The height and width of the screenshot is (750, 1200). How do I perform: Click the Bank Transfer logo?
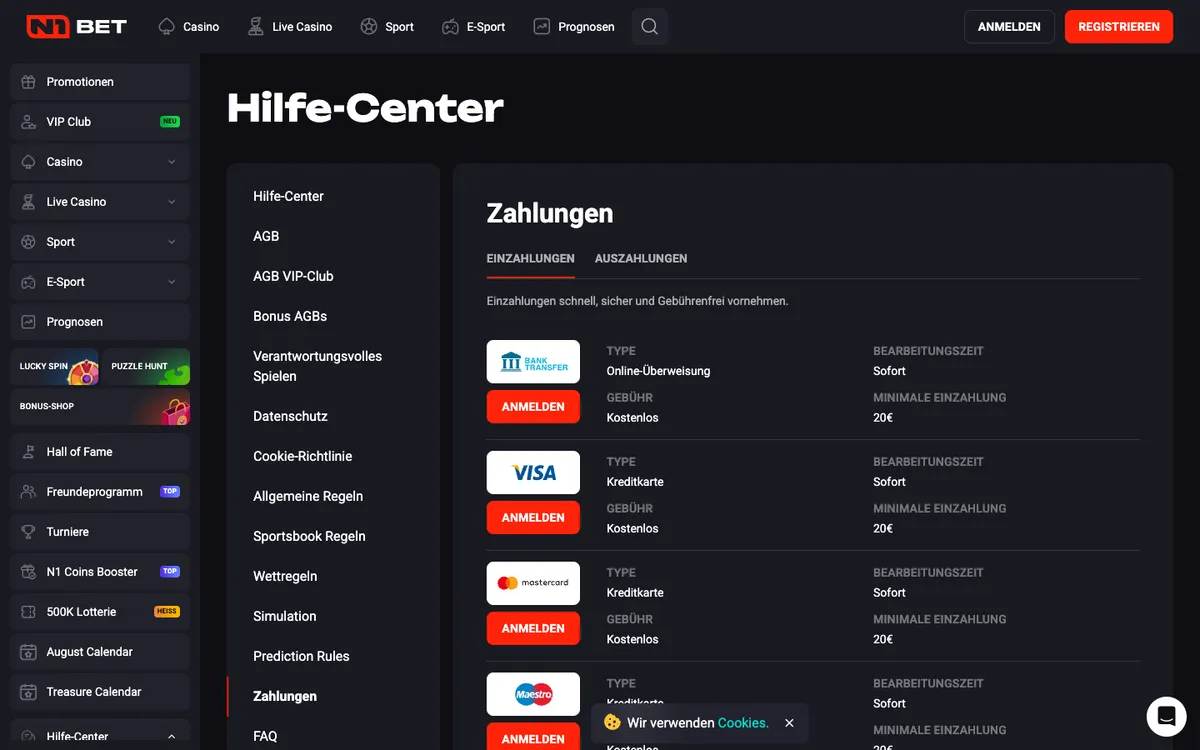point(533,362)
